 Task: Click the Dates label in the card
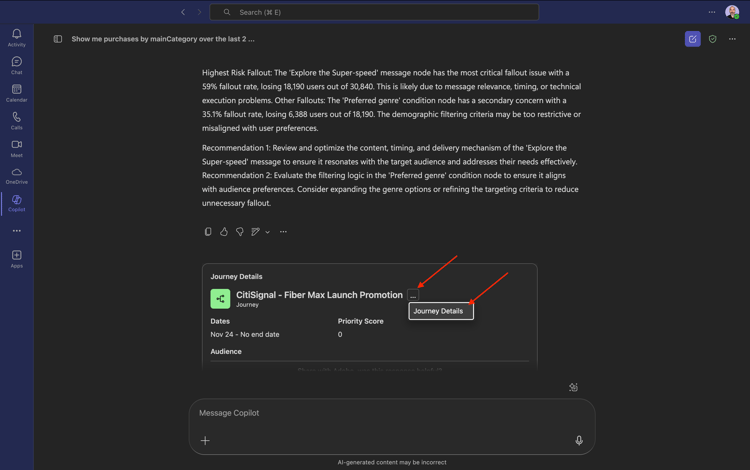[x=220, y=321]
